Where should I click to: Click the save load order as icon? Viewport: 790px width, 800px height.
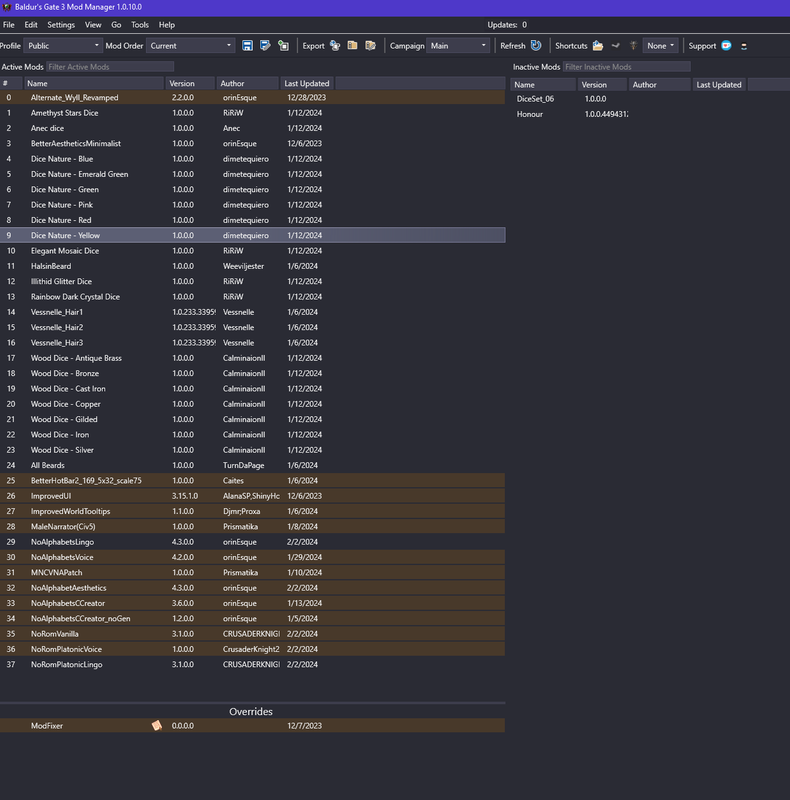point(265,46)
